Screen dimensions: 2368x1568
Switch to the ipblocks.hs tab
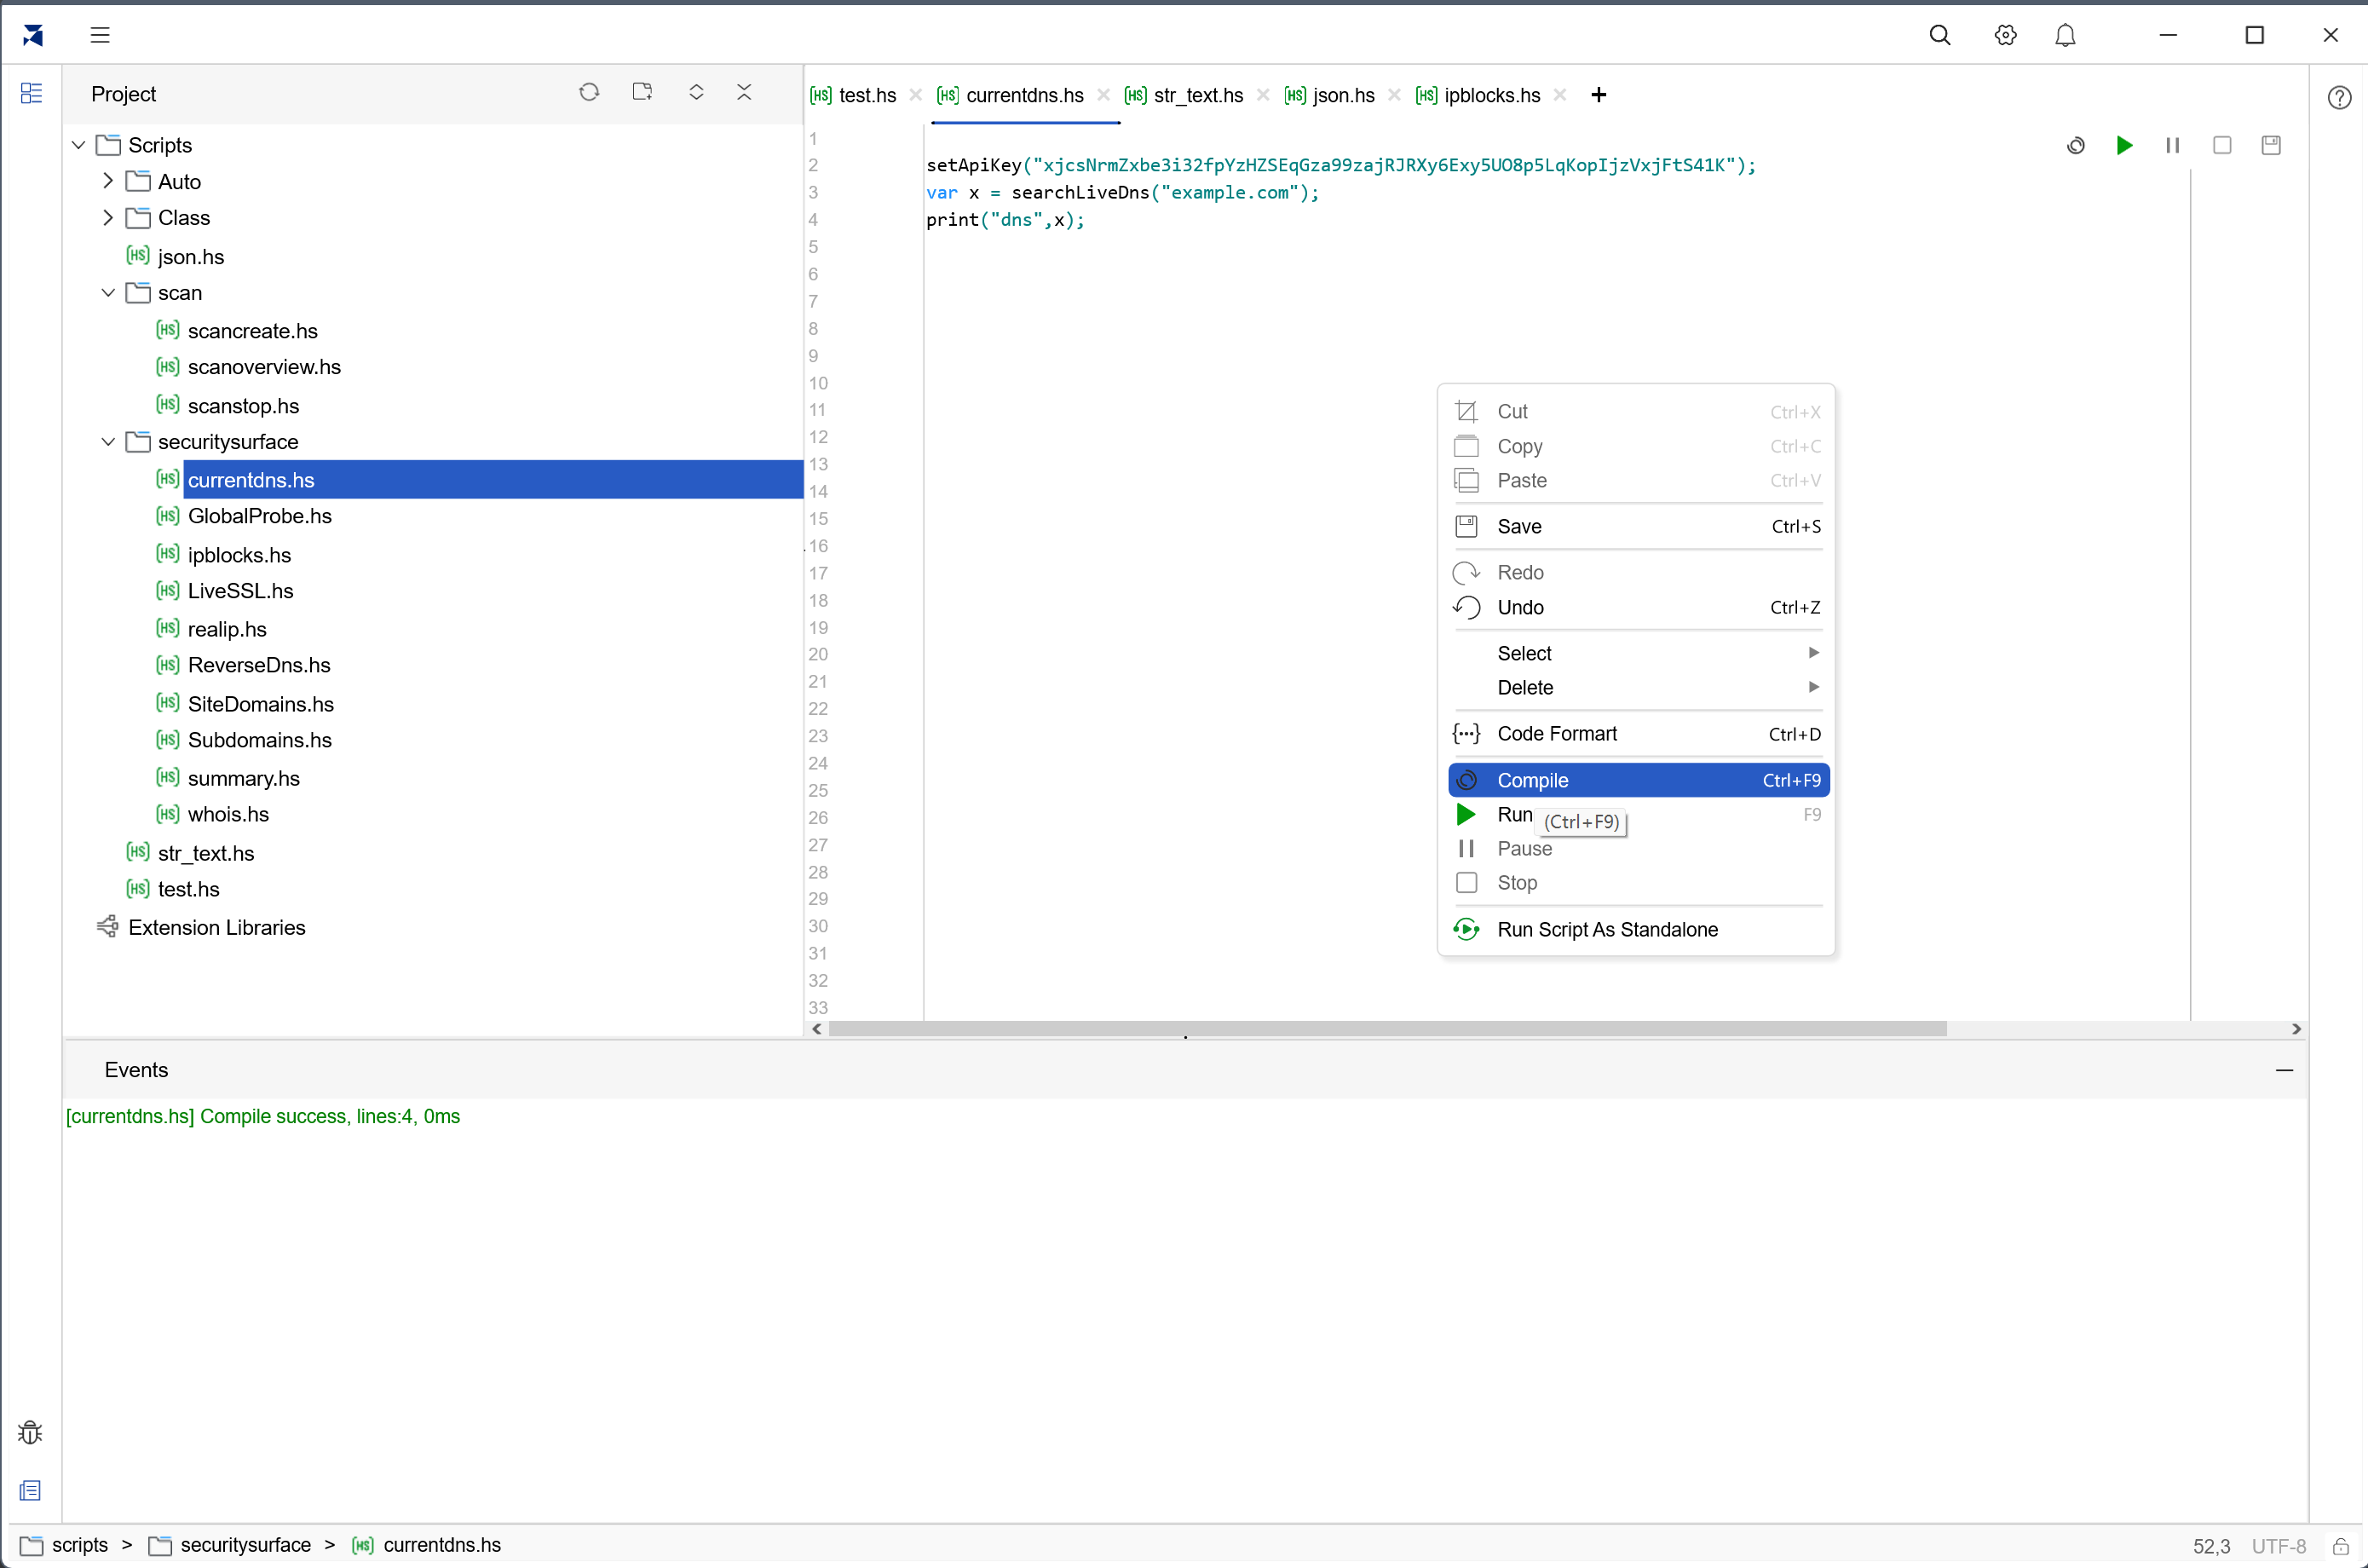point(1479,95)
